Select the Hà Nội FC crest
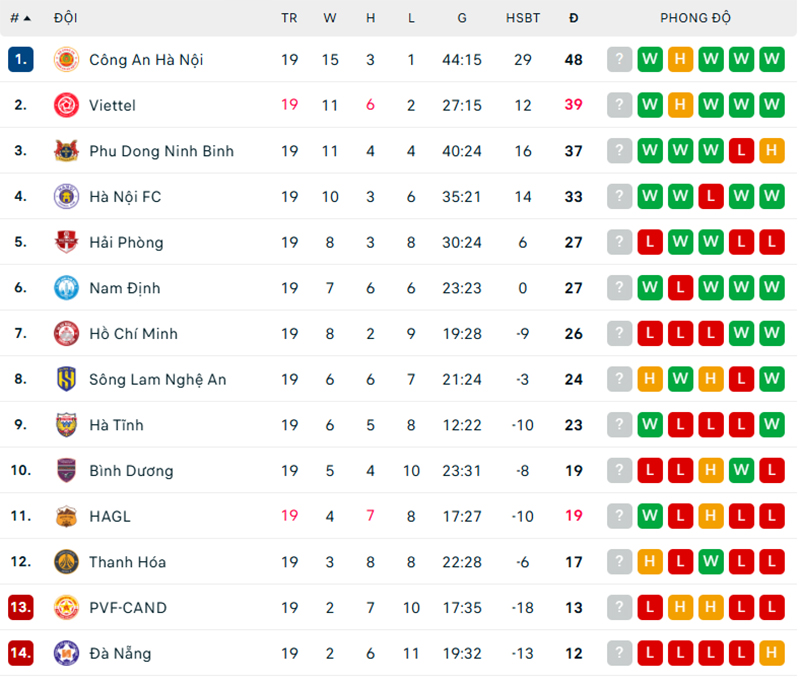The height and width of the screenshot is (682, 800). pos(66,196)
